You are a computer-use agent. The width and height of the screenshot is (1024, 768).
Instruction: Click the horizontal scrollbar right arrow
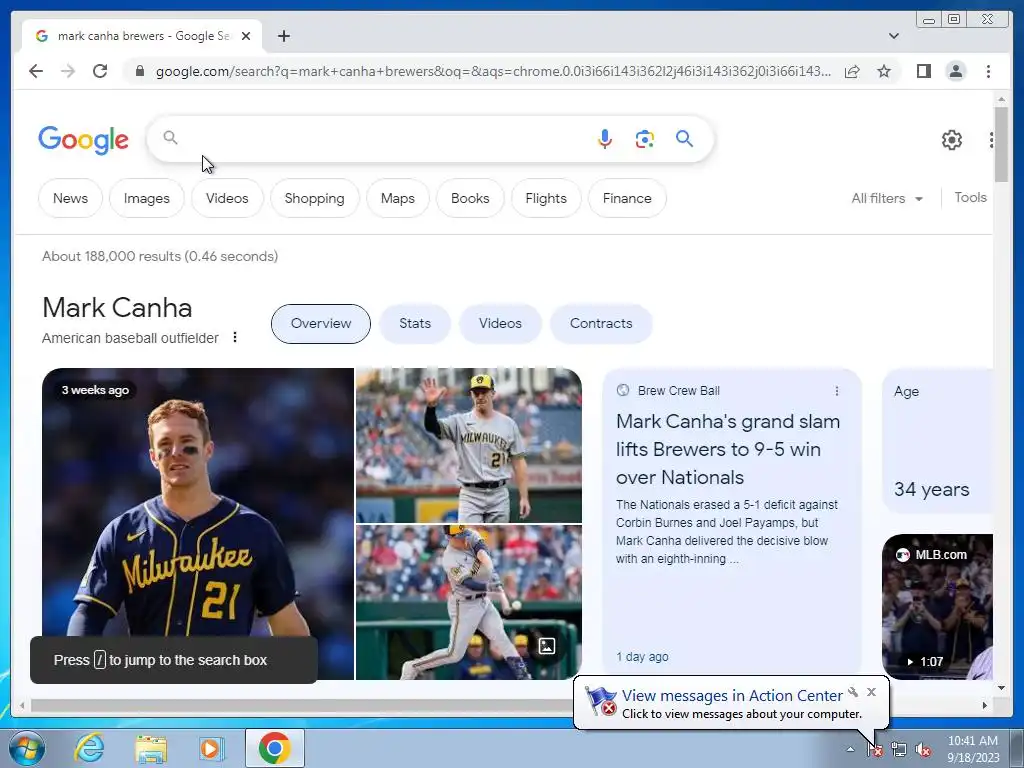985,705
